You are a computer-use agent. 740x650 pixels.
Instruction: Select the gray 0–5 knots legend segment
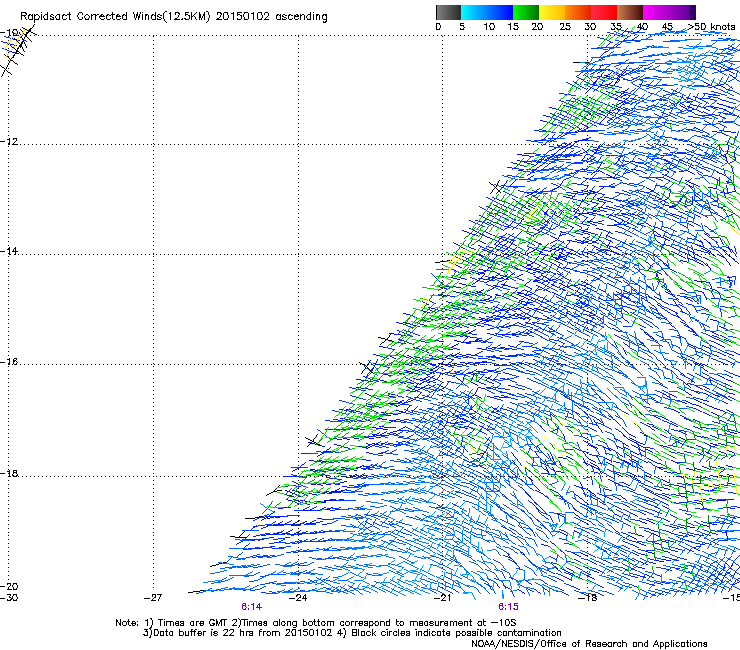pos(448,12)
